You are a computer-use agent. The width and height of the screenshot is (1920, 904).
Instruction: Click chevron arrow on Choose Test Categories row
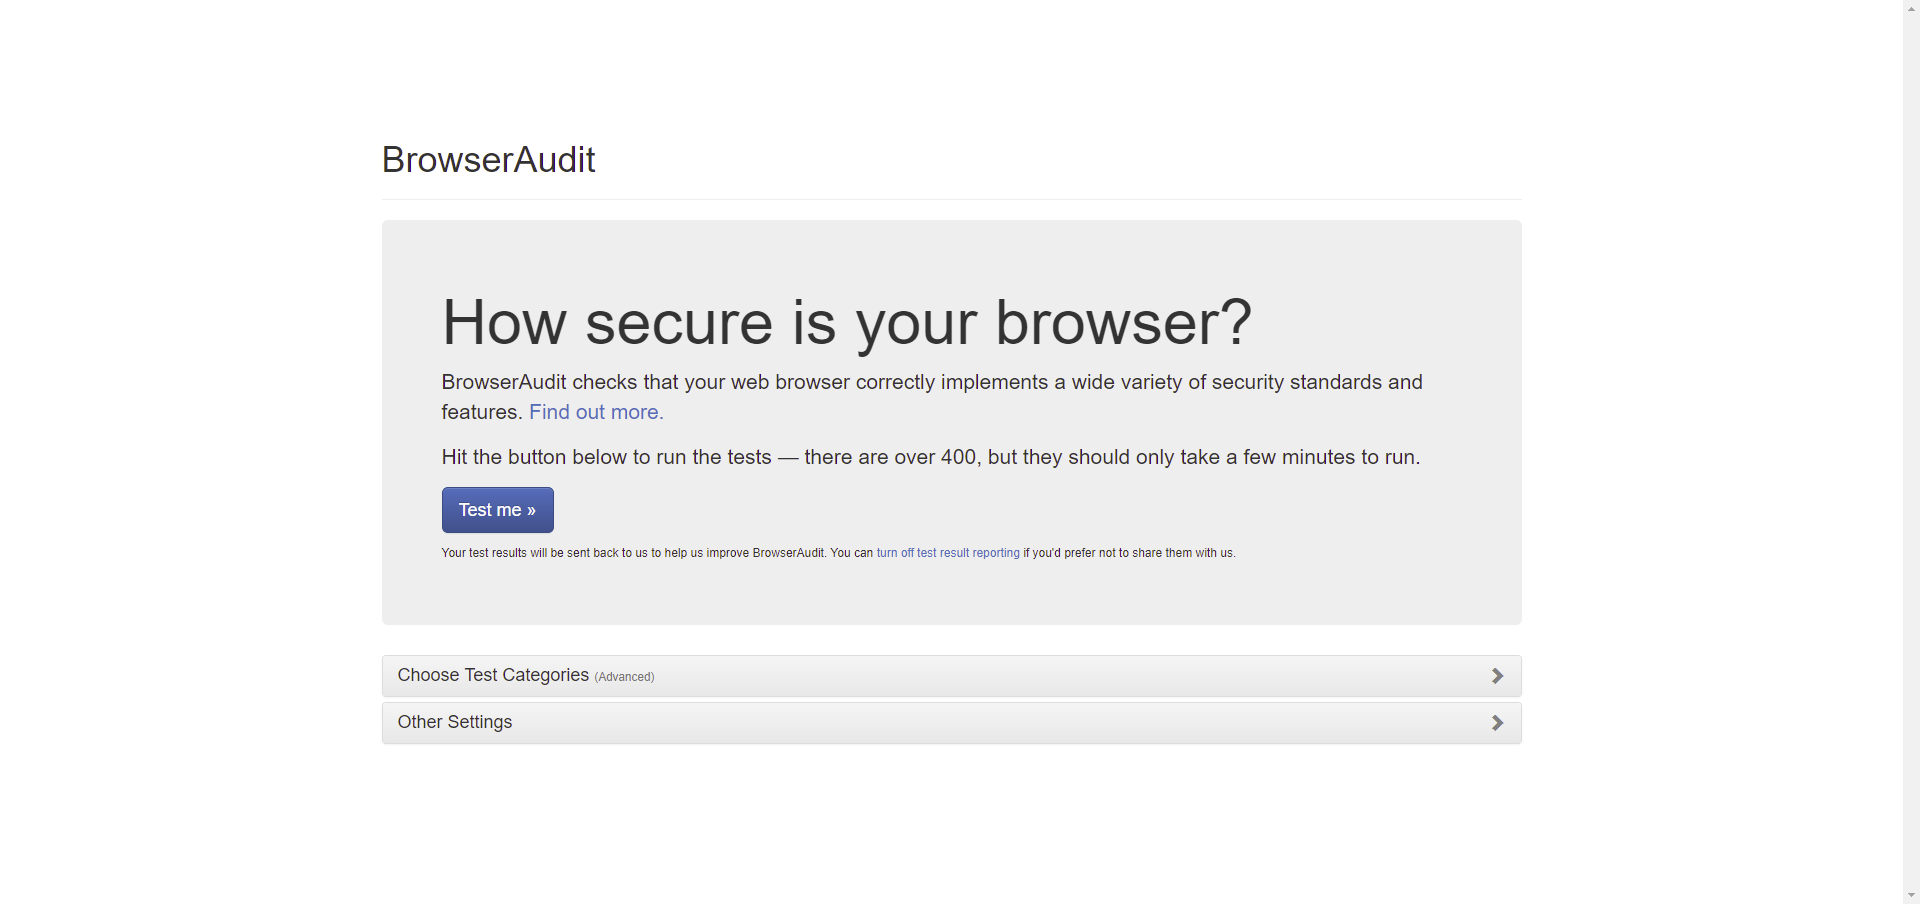(1497, 676)
